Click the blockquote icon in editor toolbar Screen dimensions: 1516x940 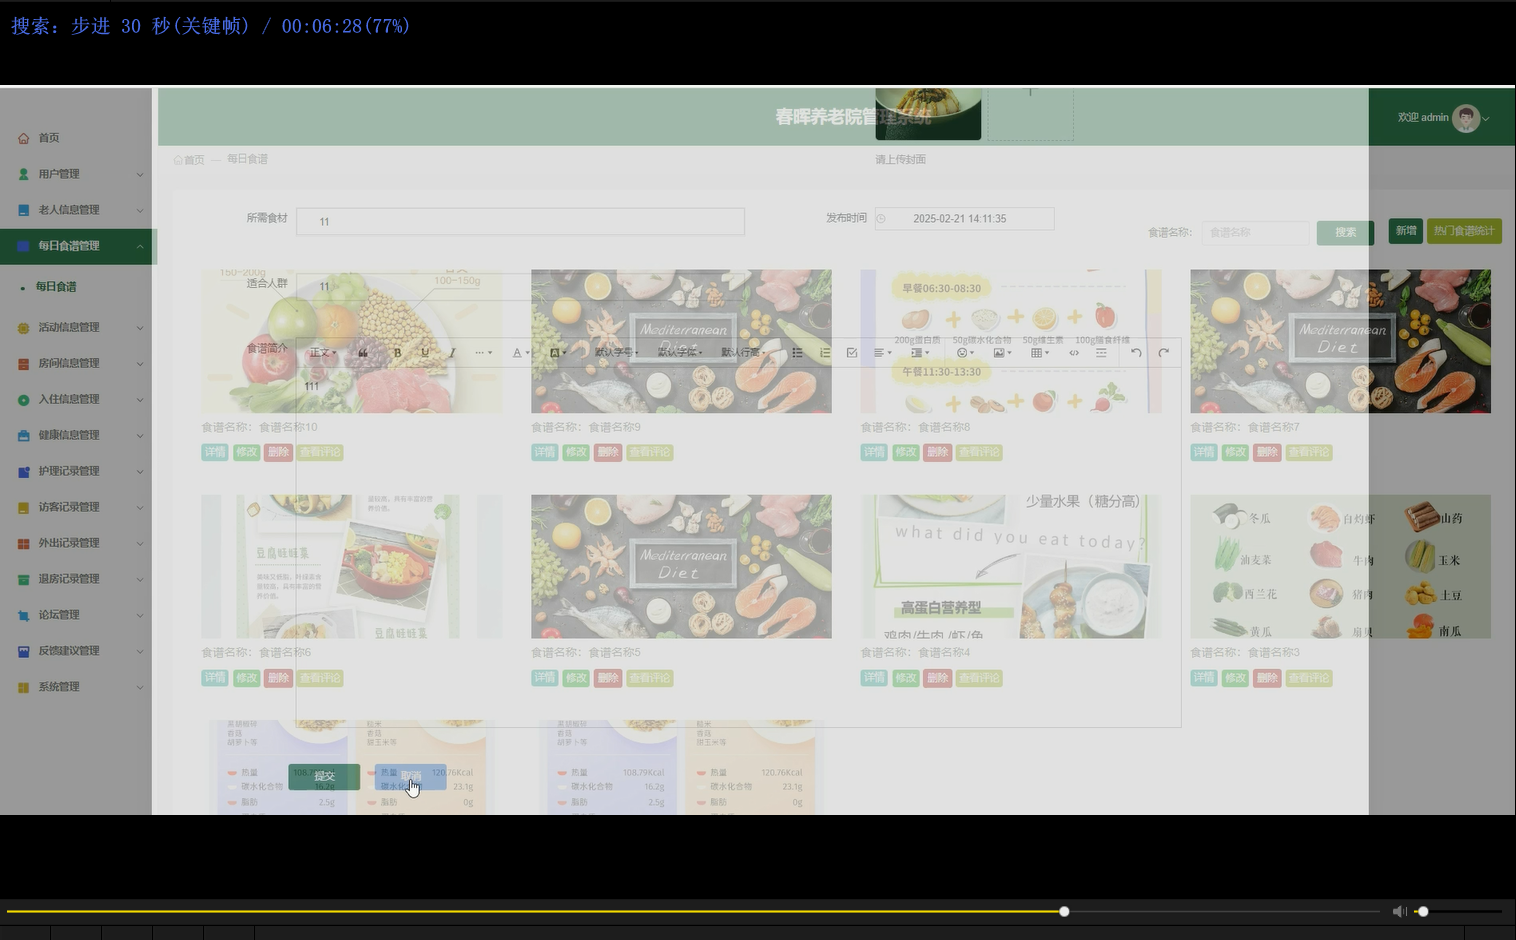(x=363, y=353)
